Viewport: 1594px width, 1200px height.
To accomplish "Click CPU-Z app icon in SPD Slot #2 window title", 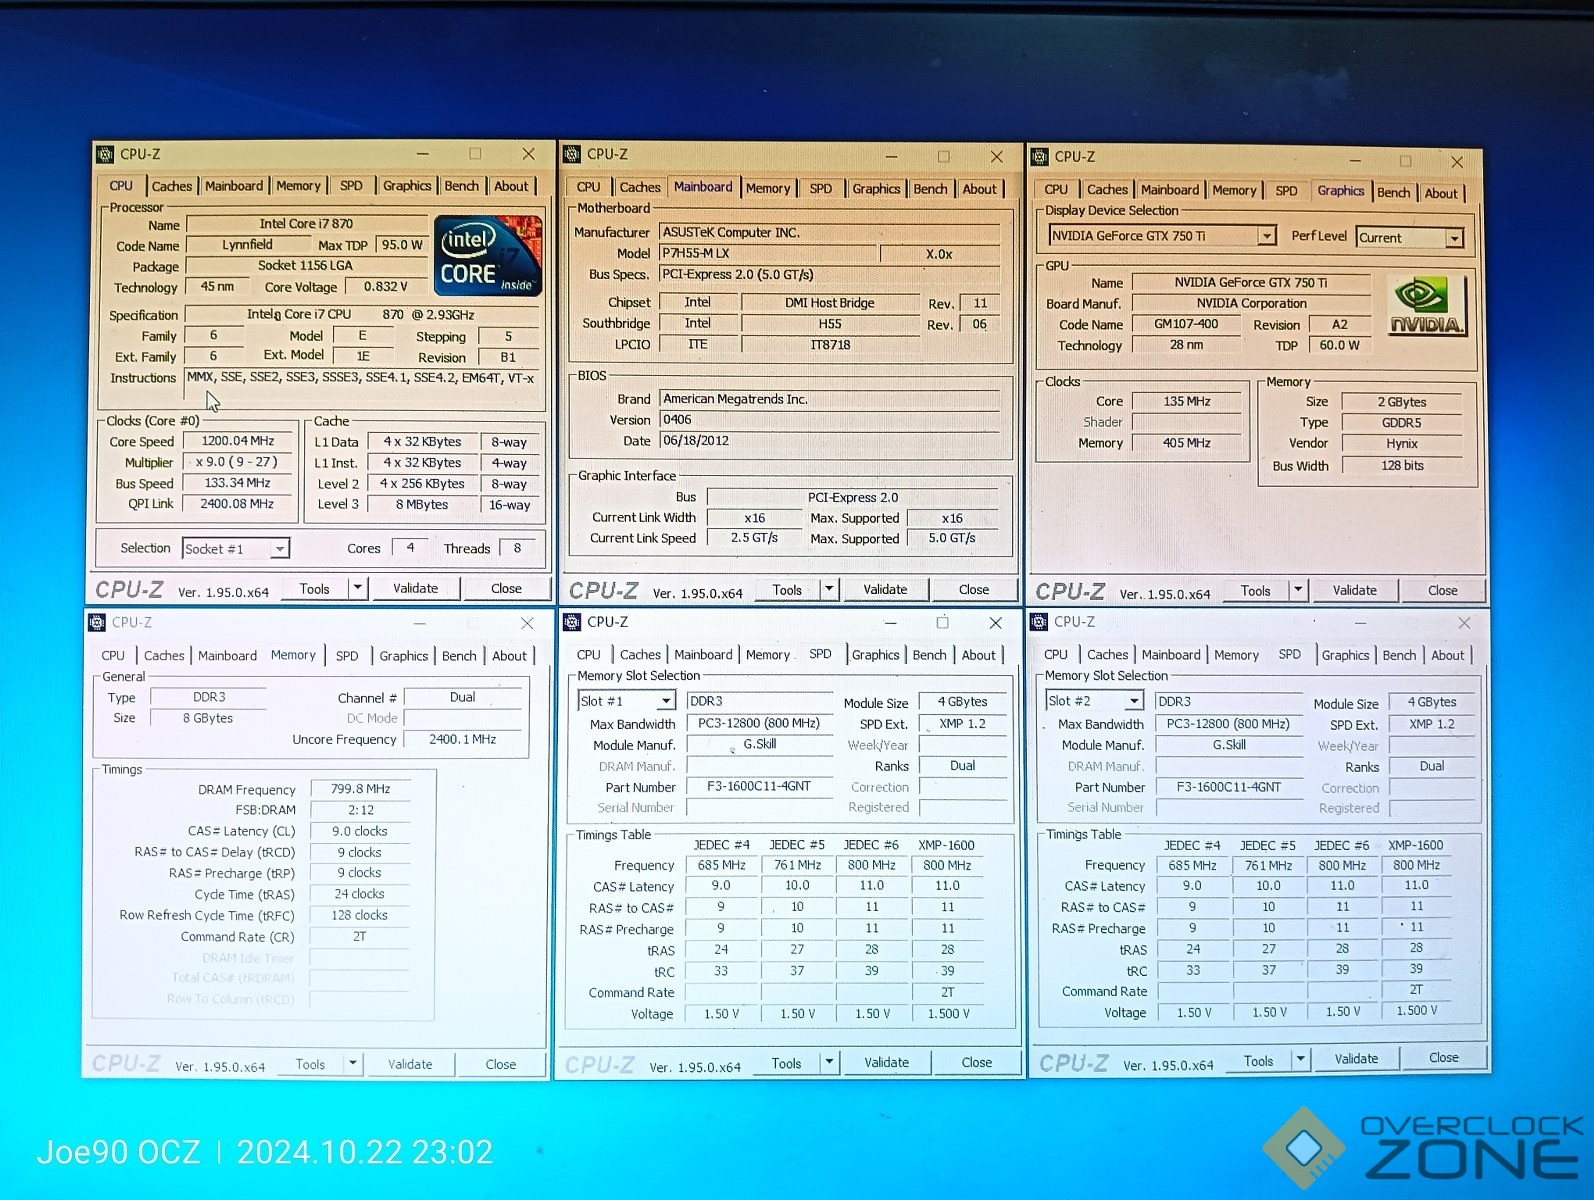I will (x=1039, y=622).
